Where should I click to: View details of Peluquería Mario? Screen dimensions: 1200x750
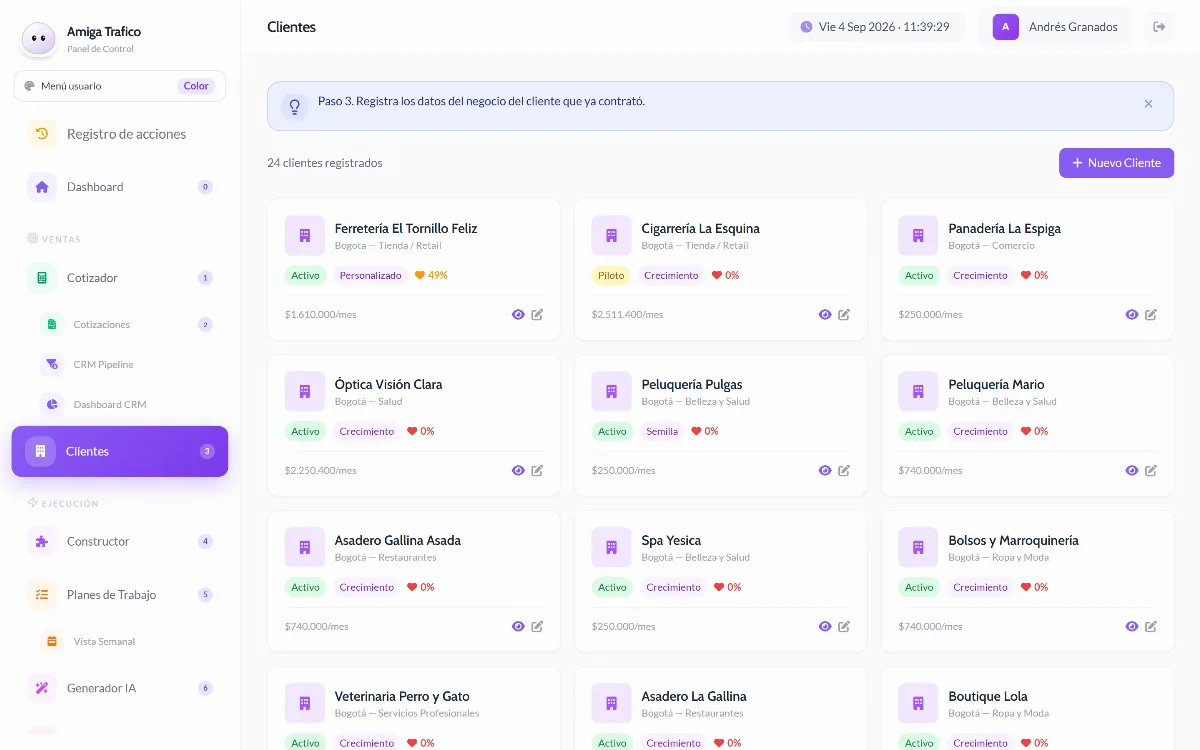(1132, 470)
